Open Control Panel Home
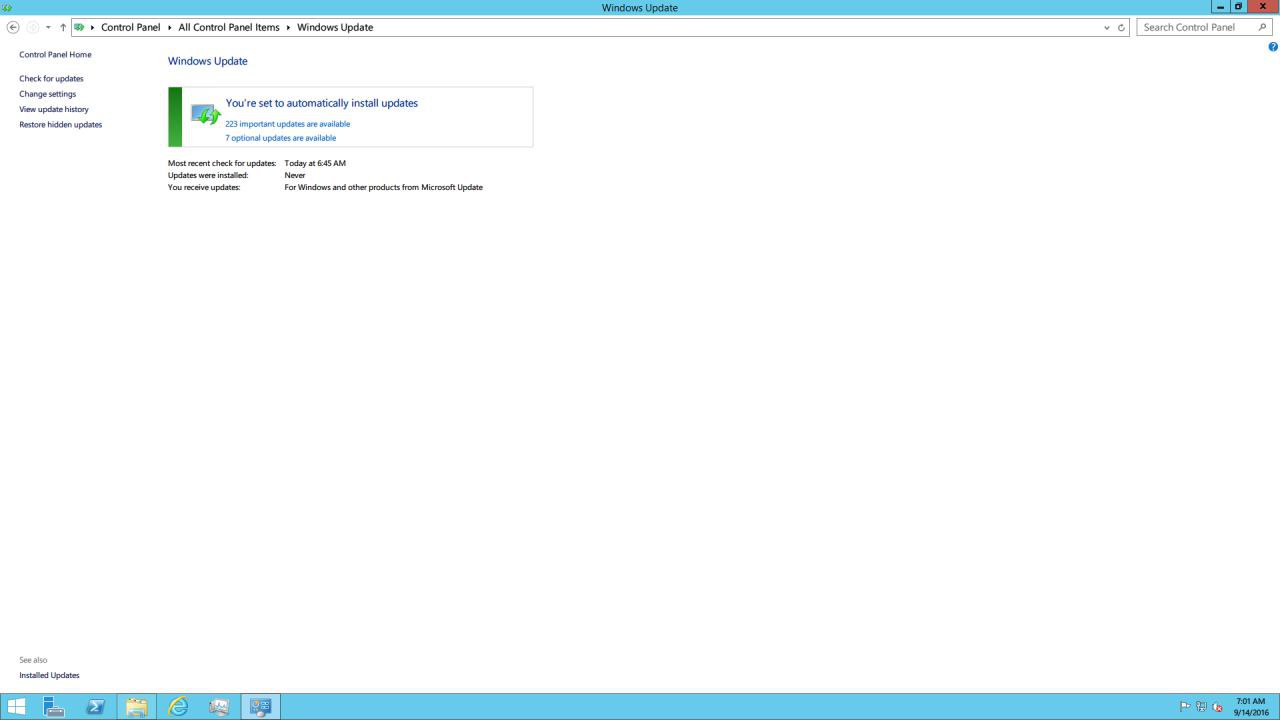The image size is (1280, 720). pos(55,55)
